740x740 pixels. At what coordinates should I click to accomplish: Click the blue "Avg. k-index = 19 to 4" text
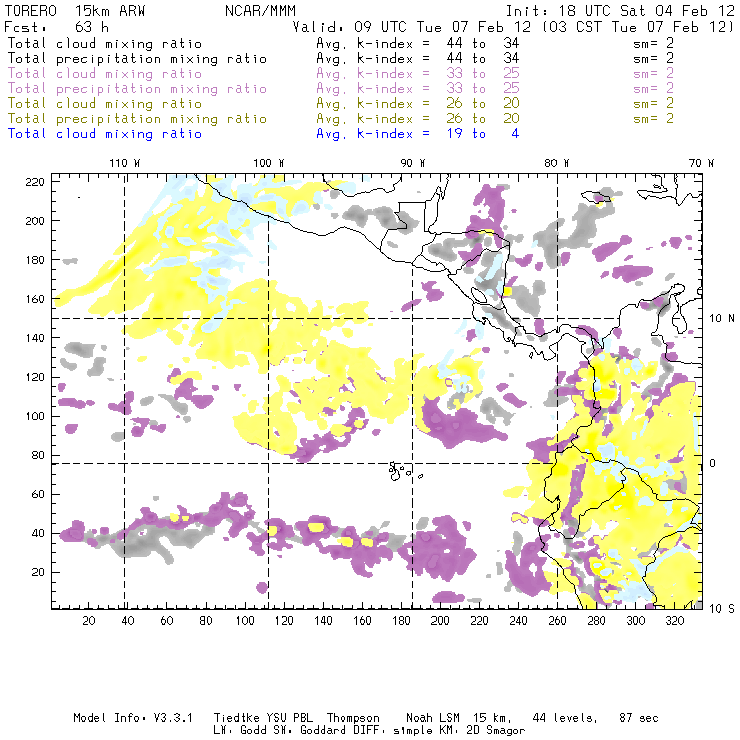tap(418, 134)
